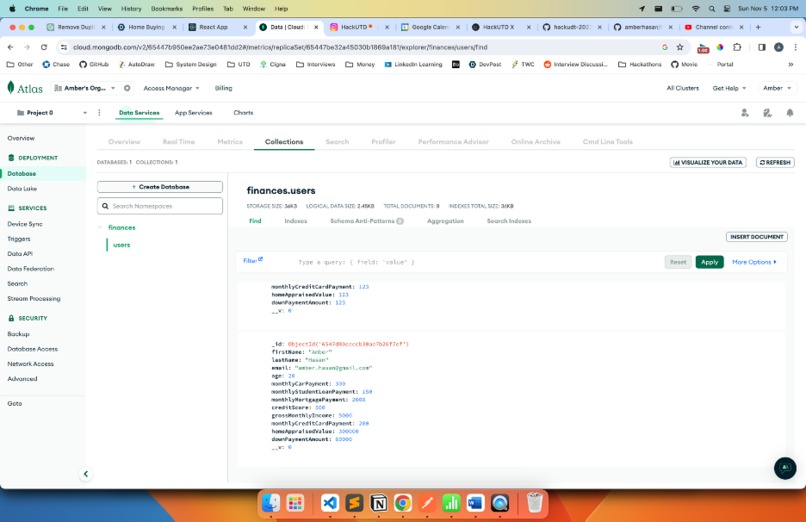The image size is (806, 522).
Task: Open the Project 0 selector dropdown
Action: 51,113
